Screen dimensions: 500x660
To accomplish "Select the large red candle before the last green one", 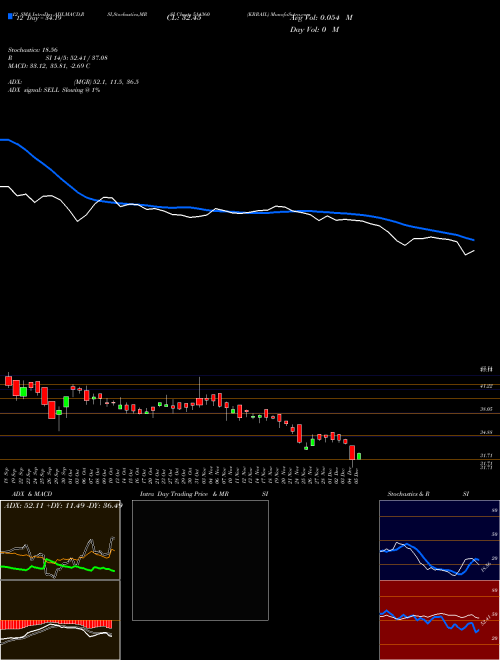I will pyautogui.click(x=352, y=452).
